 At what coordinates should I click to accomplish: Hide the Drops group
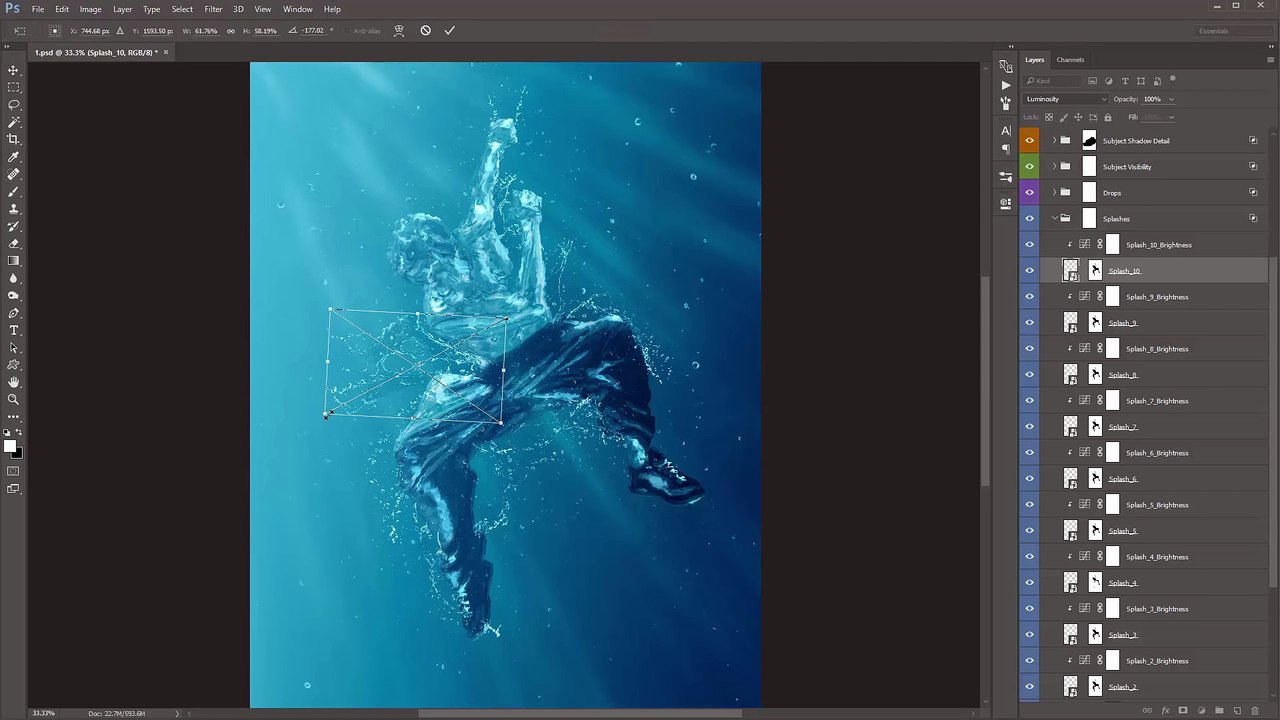(1029, 193)
